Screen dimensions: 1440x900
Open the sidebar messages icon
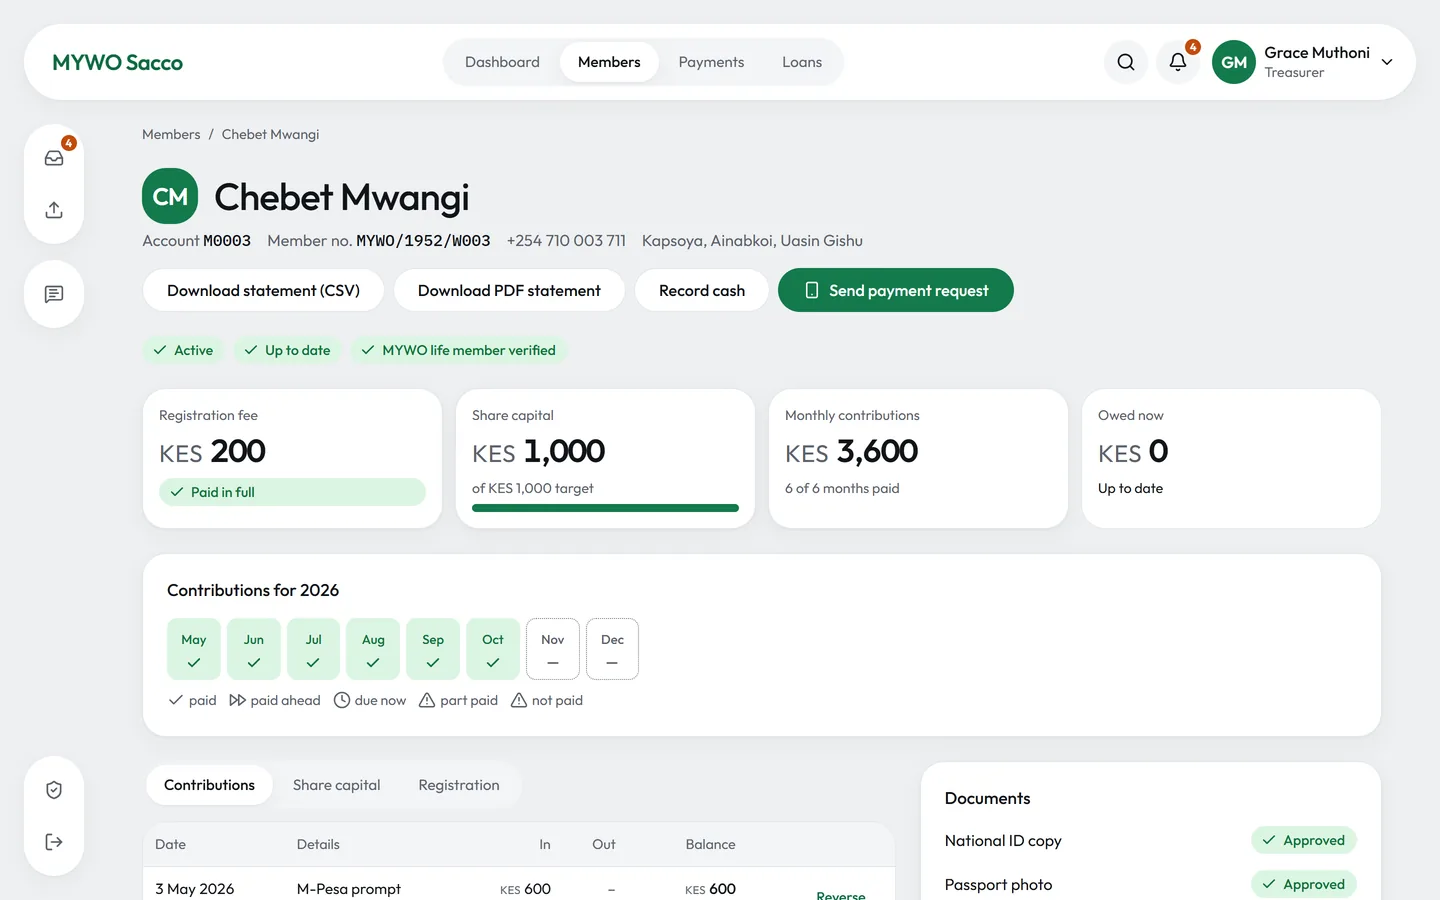pos(54,294)
